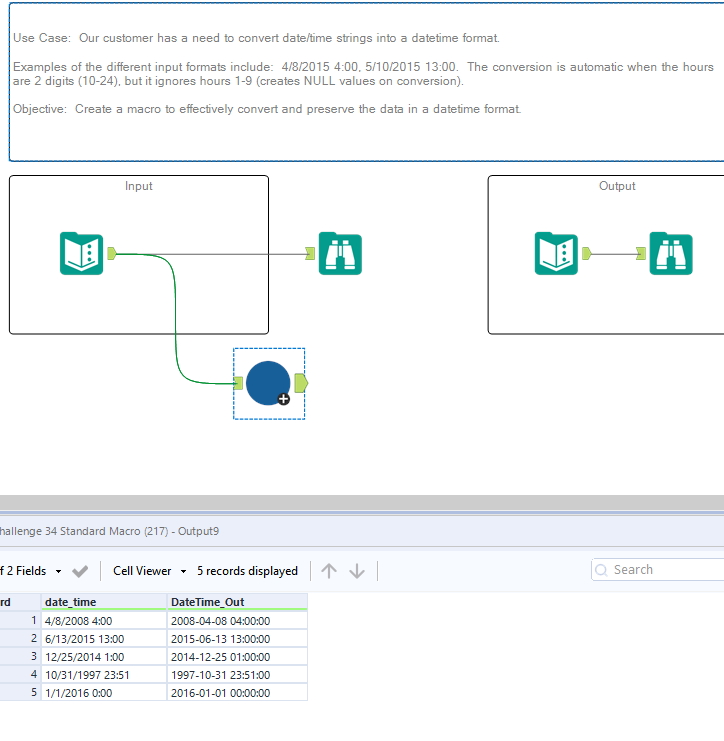Select record row number 3
724x741 pixels.
[20, 656]
